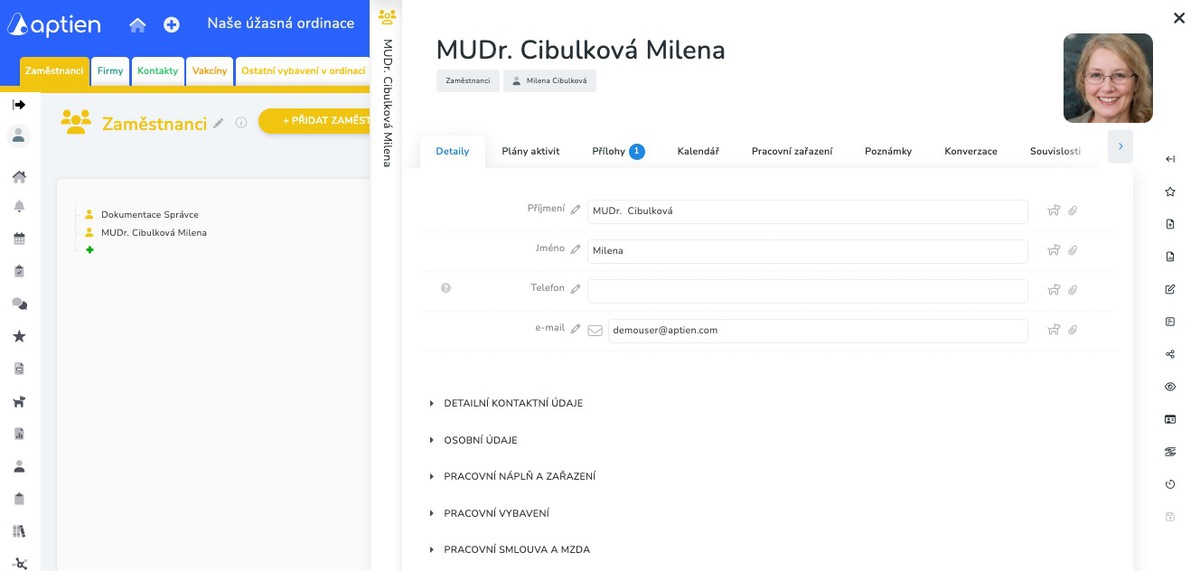Click the Zaměstnanci tag under the name
This screenshot has width=1200, height=571.
tap(468, 81)
